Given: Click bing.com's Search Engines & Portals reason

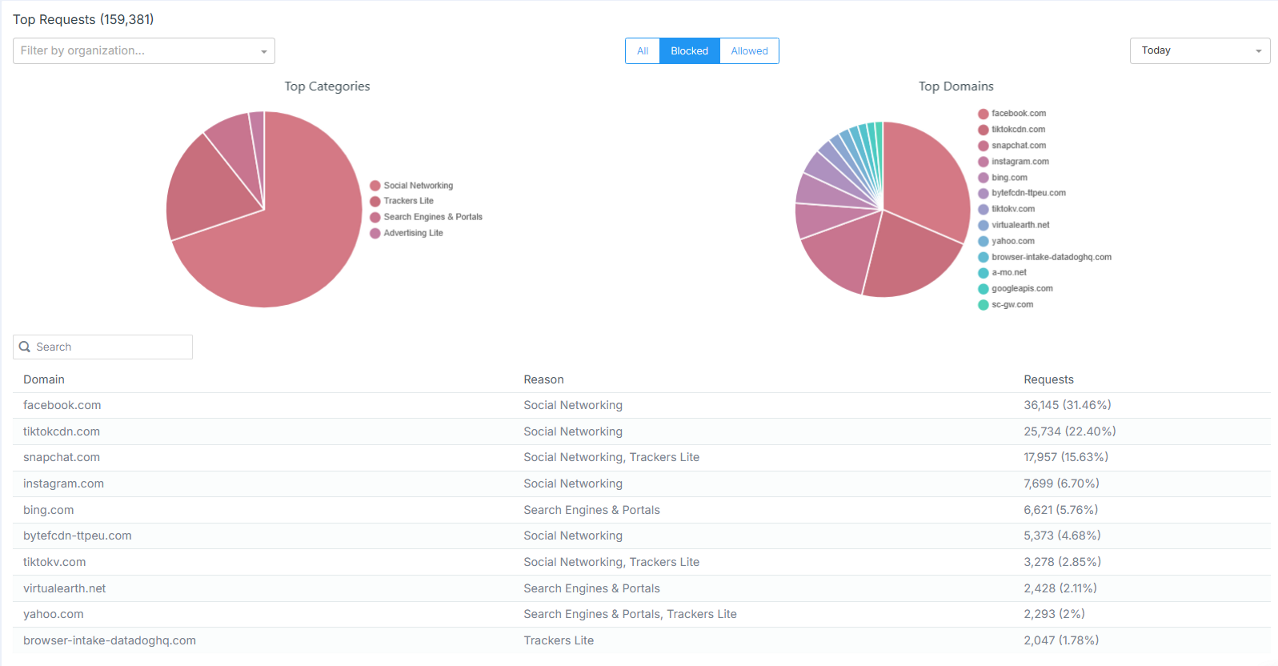Looking at the screenshot, I should tap(592, 510).
